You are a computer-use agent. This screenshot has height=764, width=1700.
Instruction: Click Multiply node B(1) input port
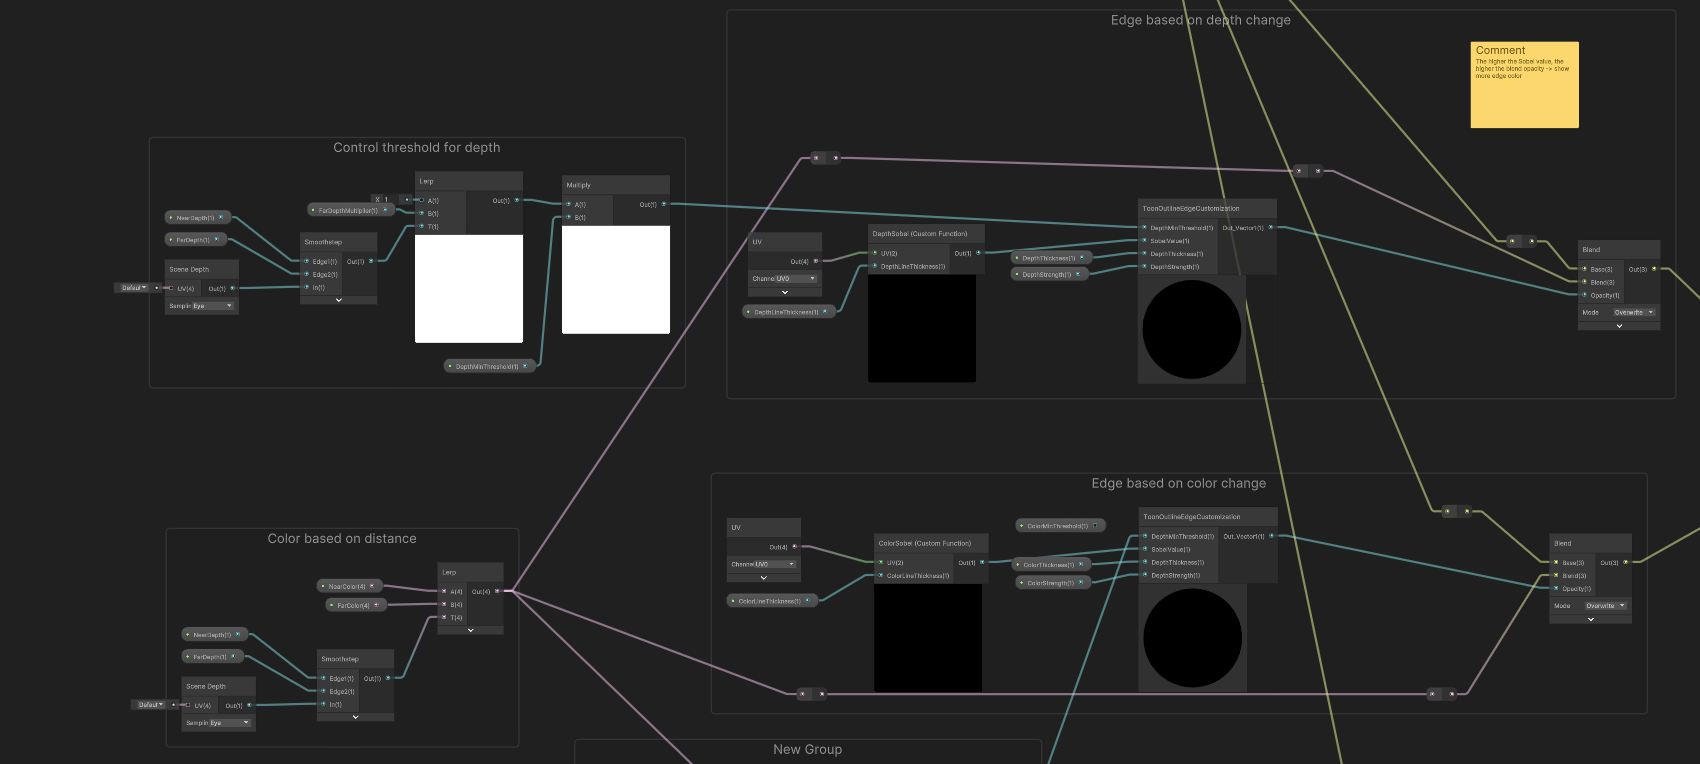pos(568,217)
